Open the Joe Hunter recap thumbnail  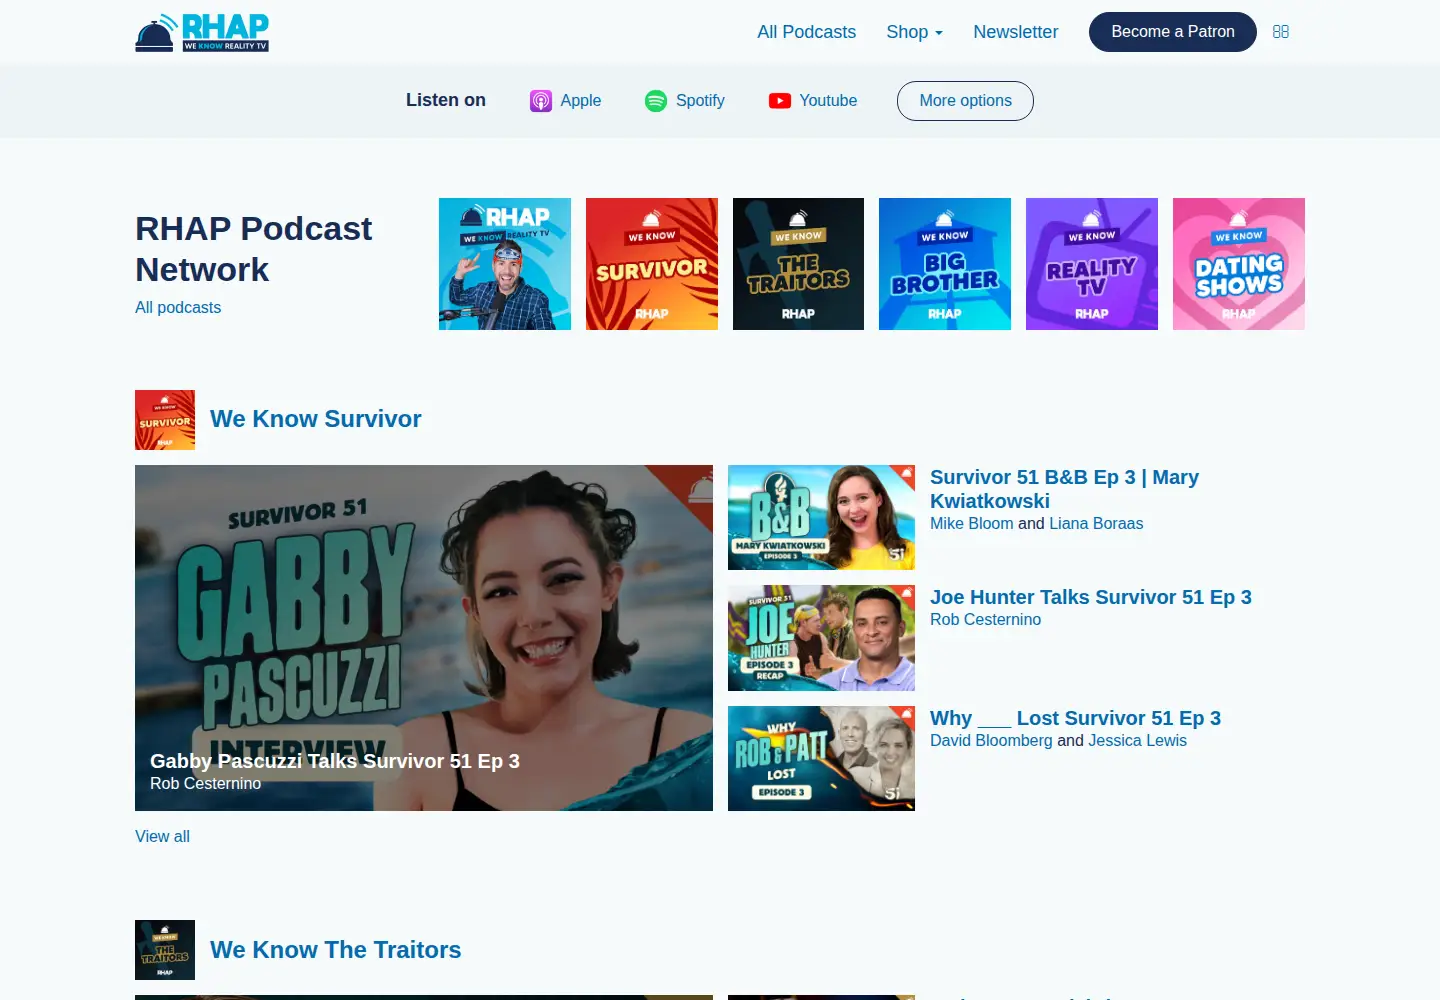821,638
